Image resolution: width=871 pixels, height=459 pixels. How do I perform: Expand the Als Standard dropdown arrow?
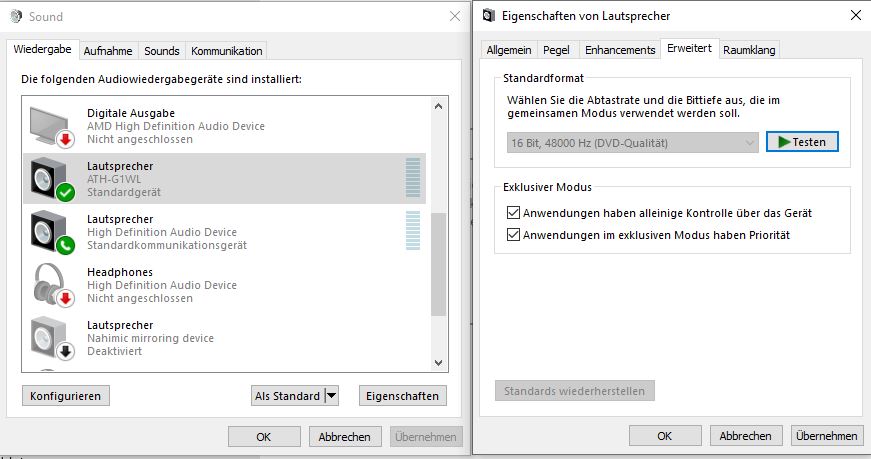[332, 396]
